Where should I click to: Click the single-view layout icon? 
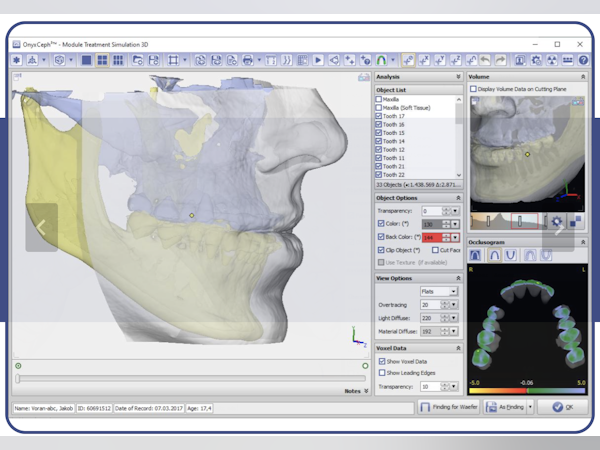pyautogui.click(x=86, y=60)
